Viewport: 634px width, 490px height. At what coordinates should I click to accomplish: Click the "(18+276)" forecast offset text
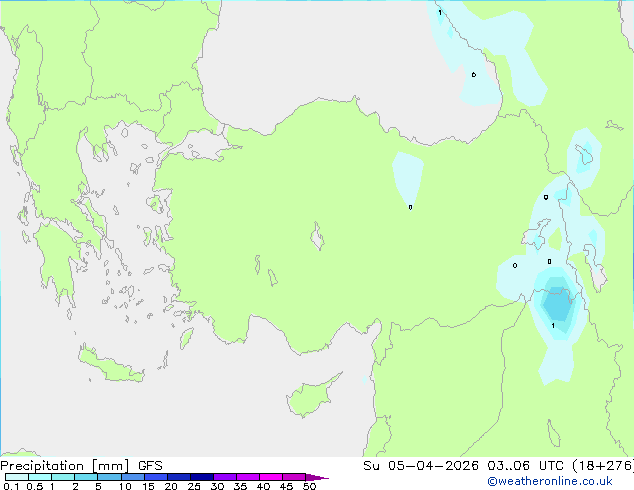click(x=603, y=466)
